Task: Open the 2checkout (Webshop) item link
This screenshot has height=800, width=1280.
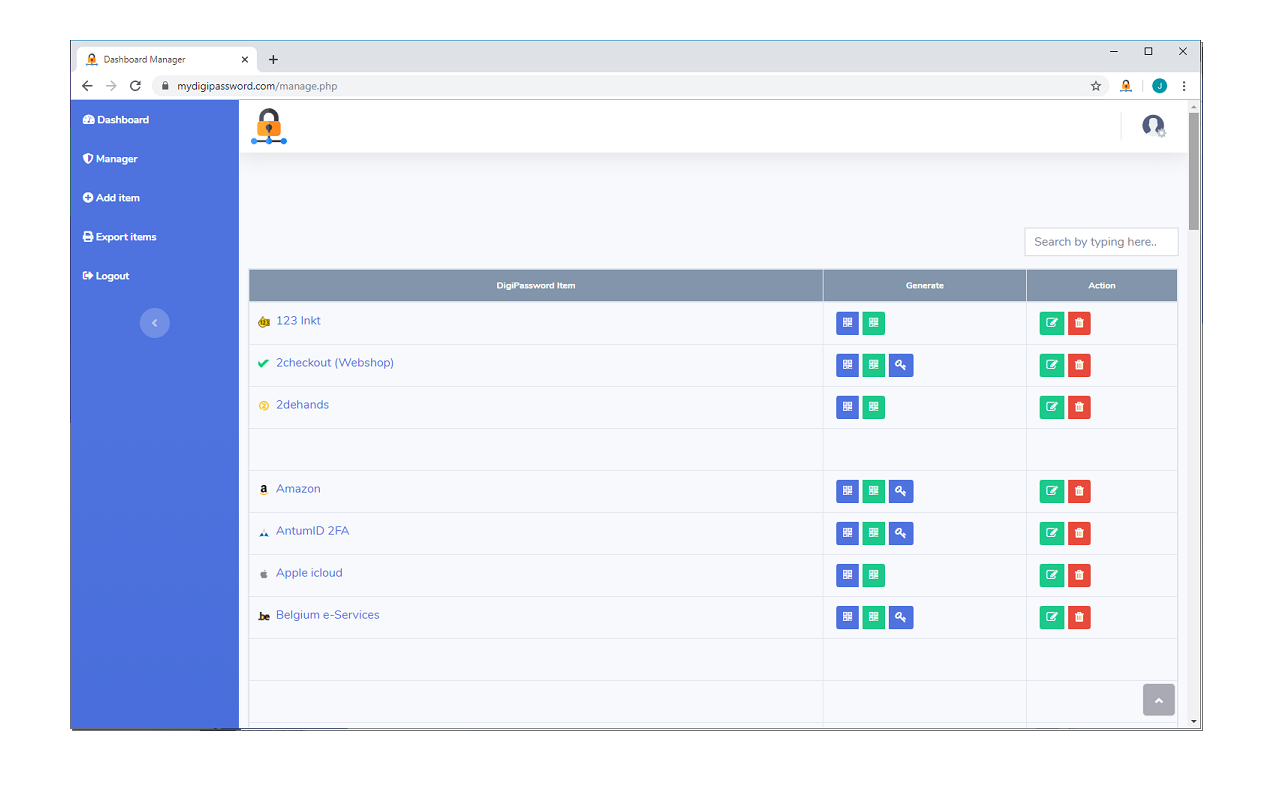Action: (334, 363)
